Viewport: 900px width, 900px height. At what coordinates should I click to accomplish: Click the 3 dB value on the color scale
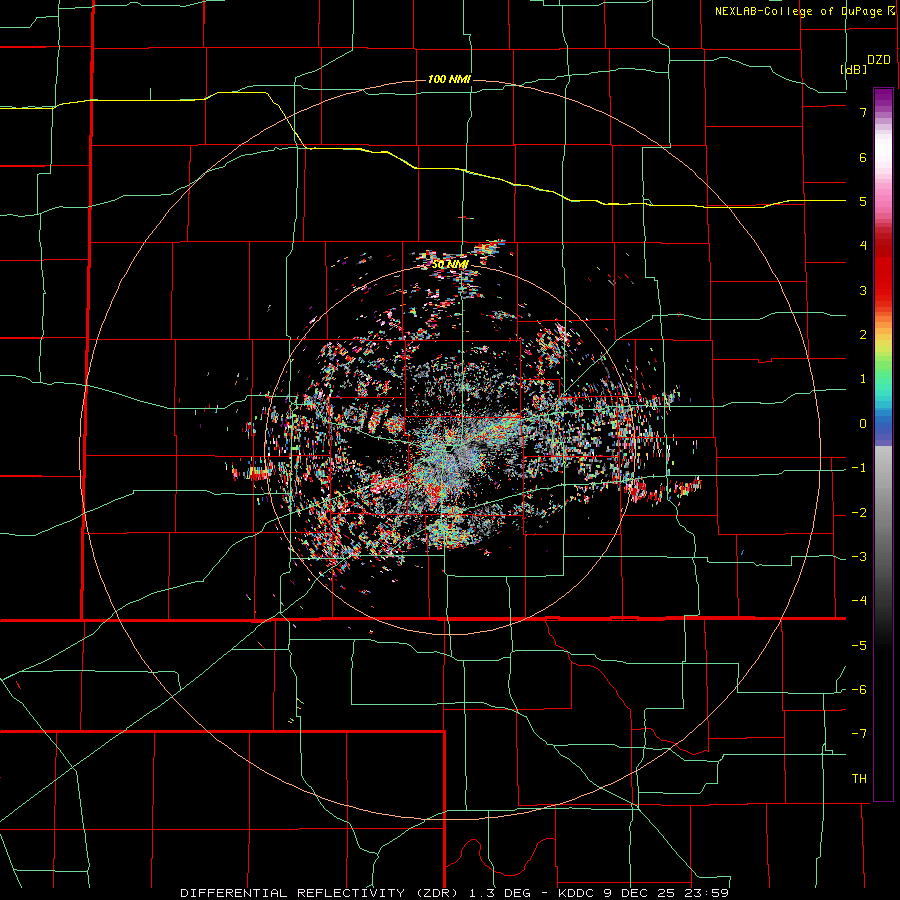863,290
